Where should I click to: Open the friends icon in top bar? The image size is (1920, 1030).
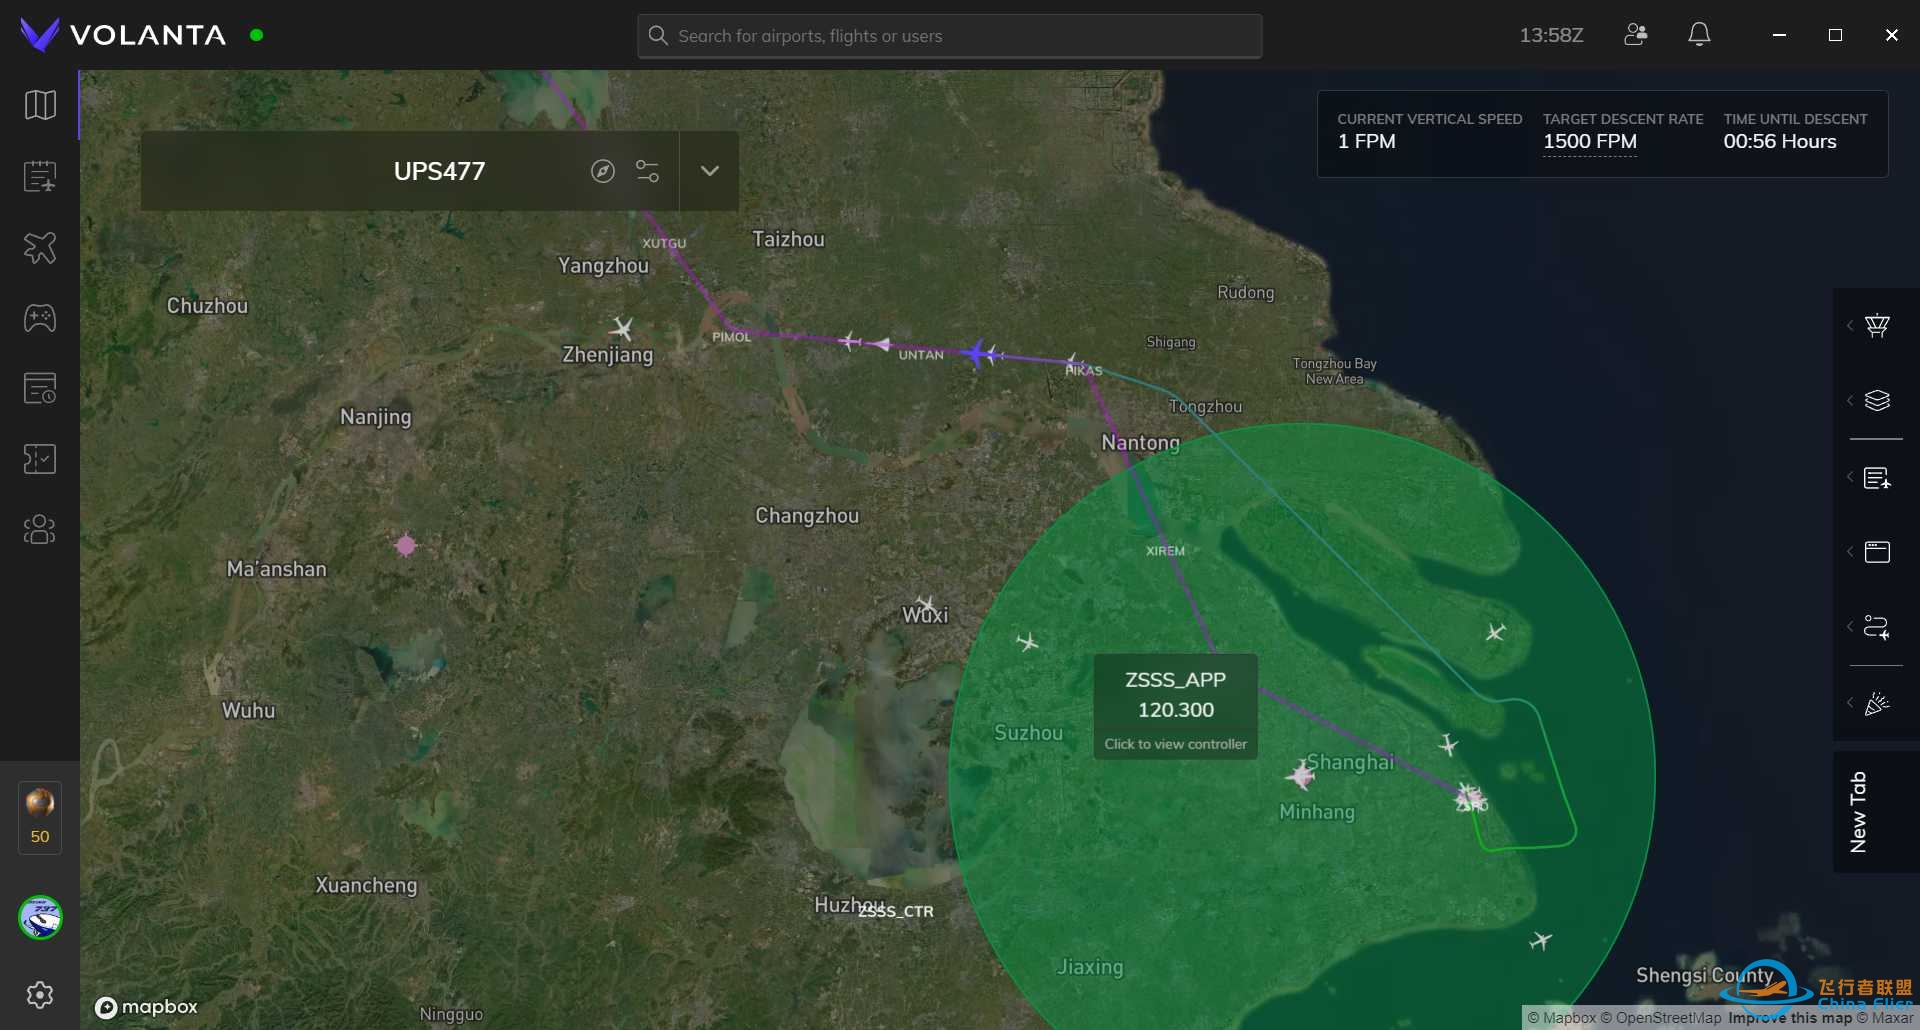[1636, 35]
